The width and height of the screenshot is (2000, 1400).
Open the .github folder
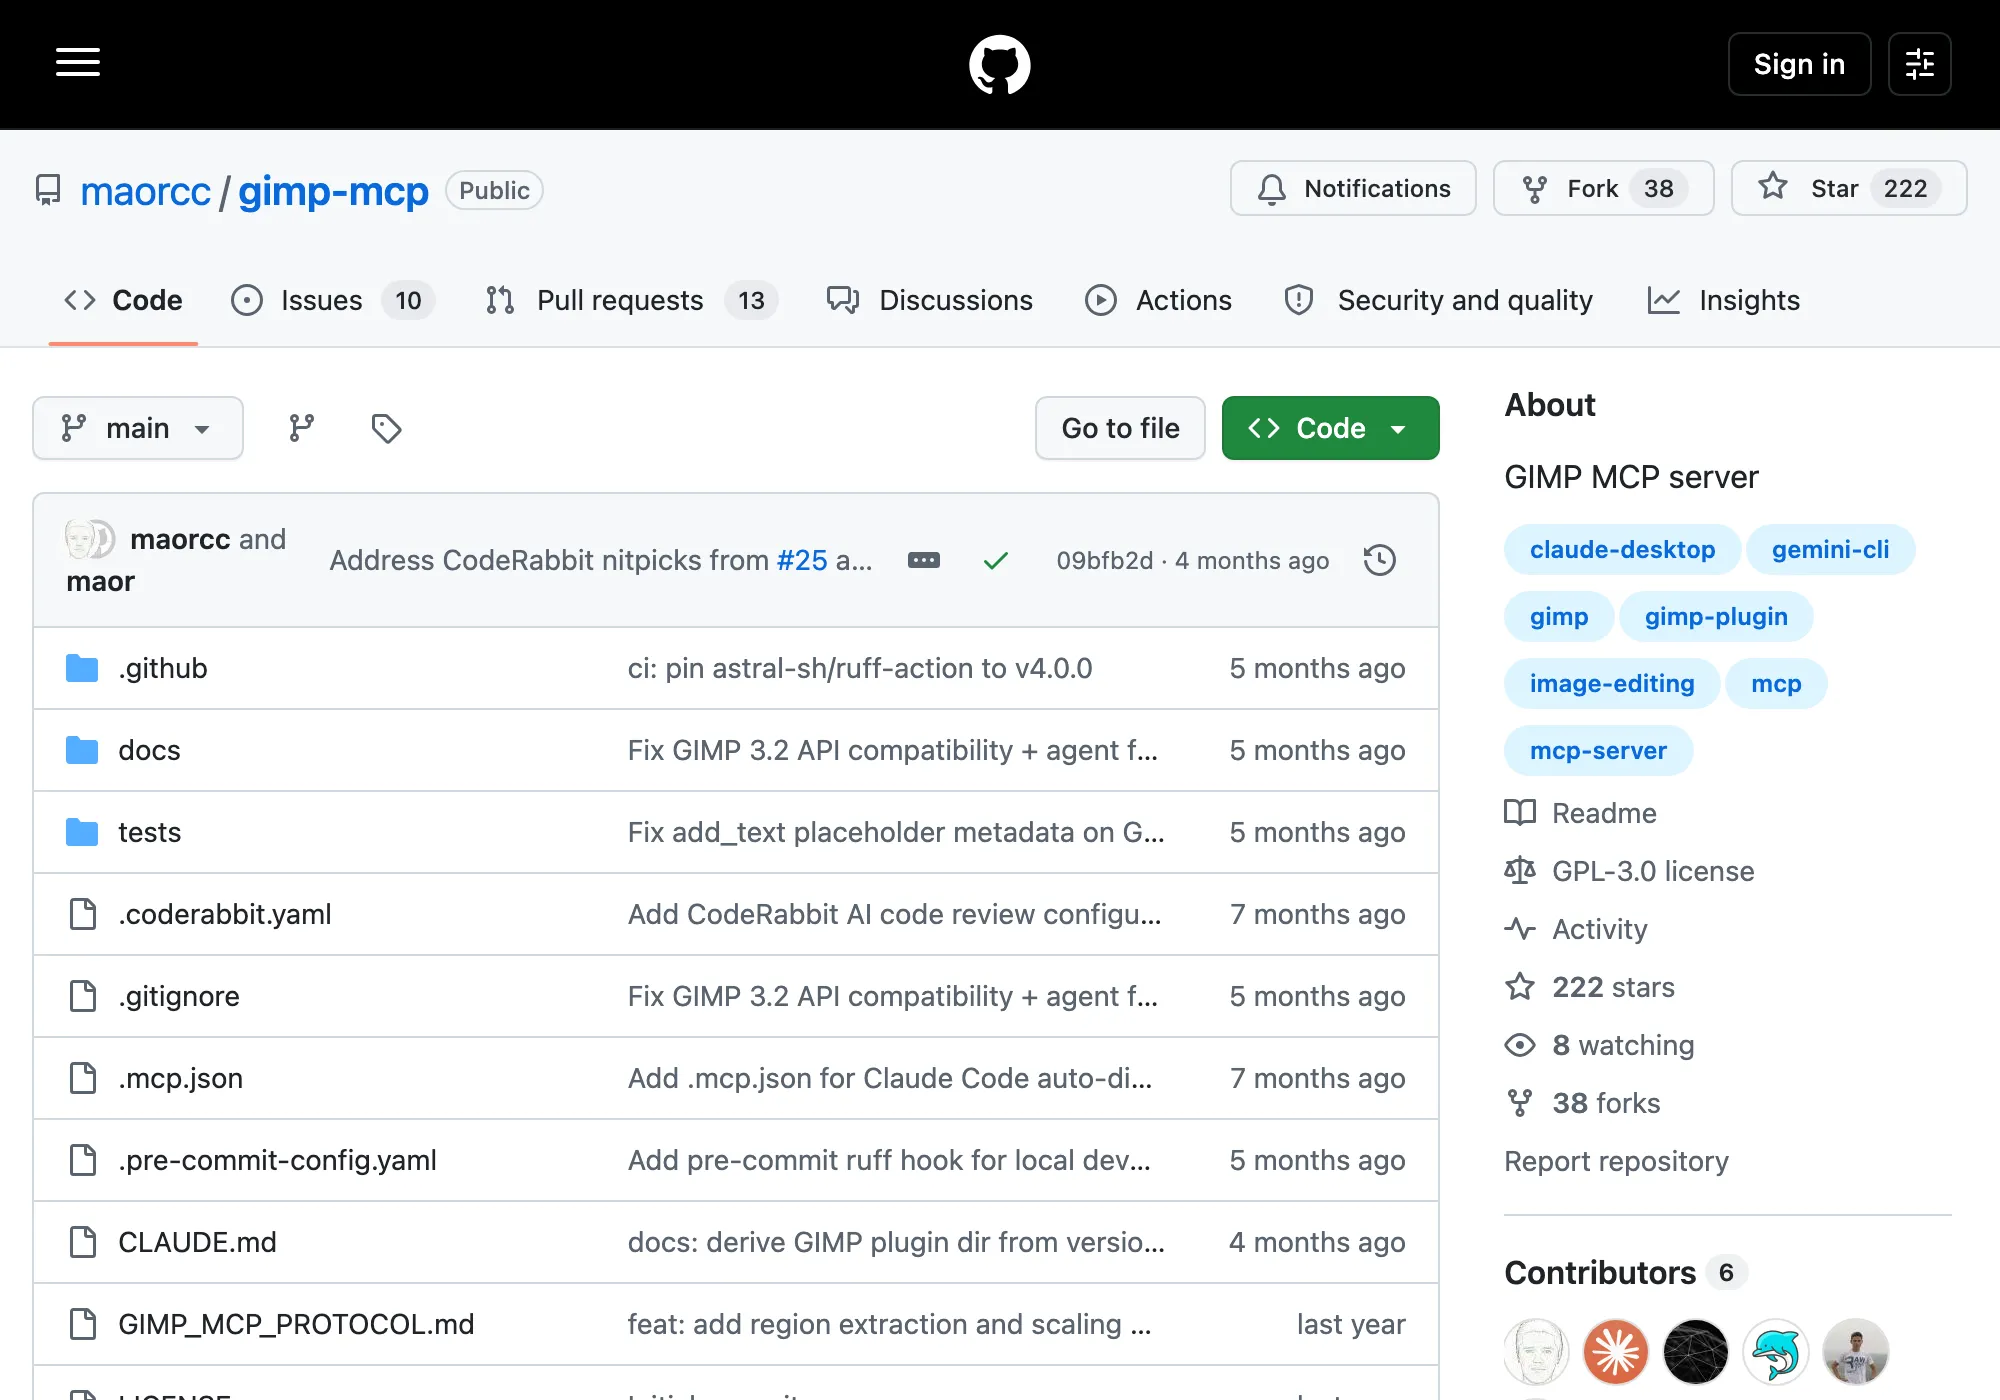point(163,668)
